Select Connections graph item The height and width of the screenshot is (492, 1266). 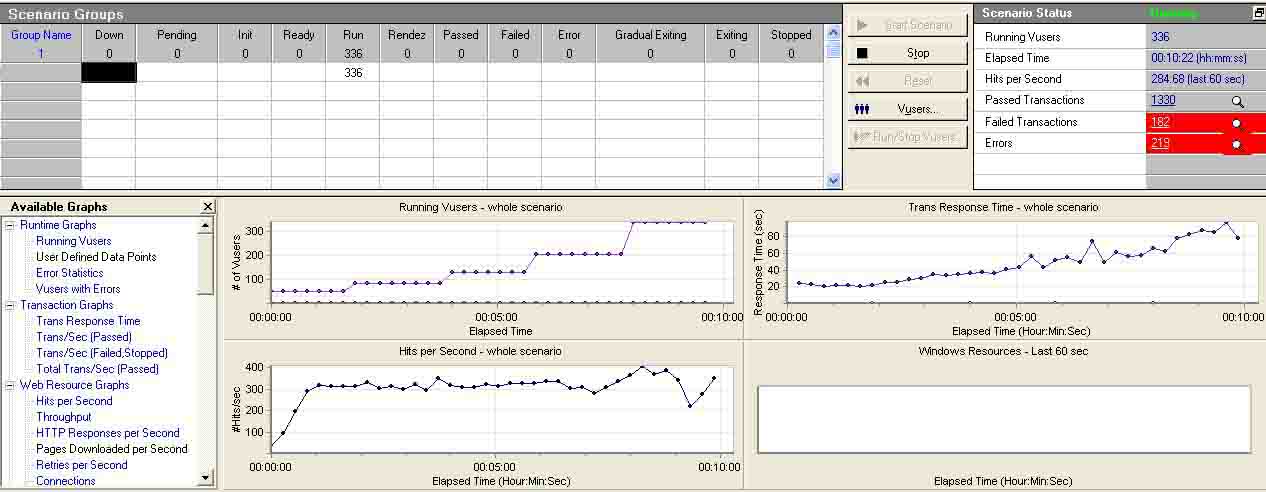tap(66, 481)
